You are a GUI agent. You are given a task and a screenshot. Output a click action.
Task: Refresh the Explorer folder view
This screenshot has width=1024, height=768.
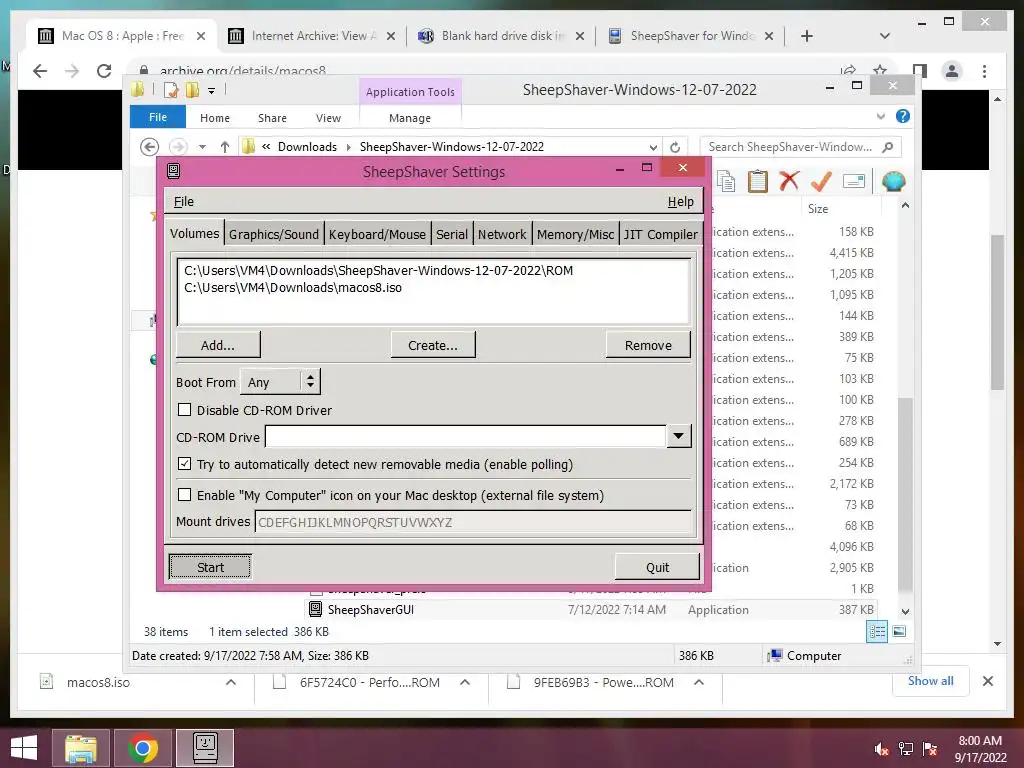pyautogui.click(x=675, y=147)
